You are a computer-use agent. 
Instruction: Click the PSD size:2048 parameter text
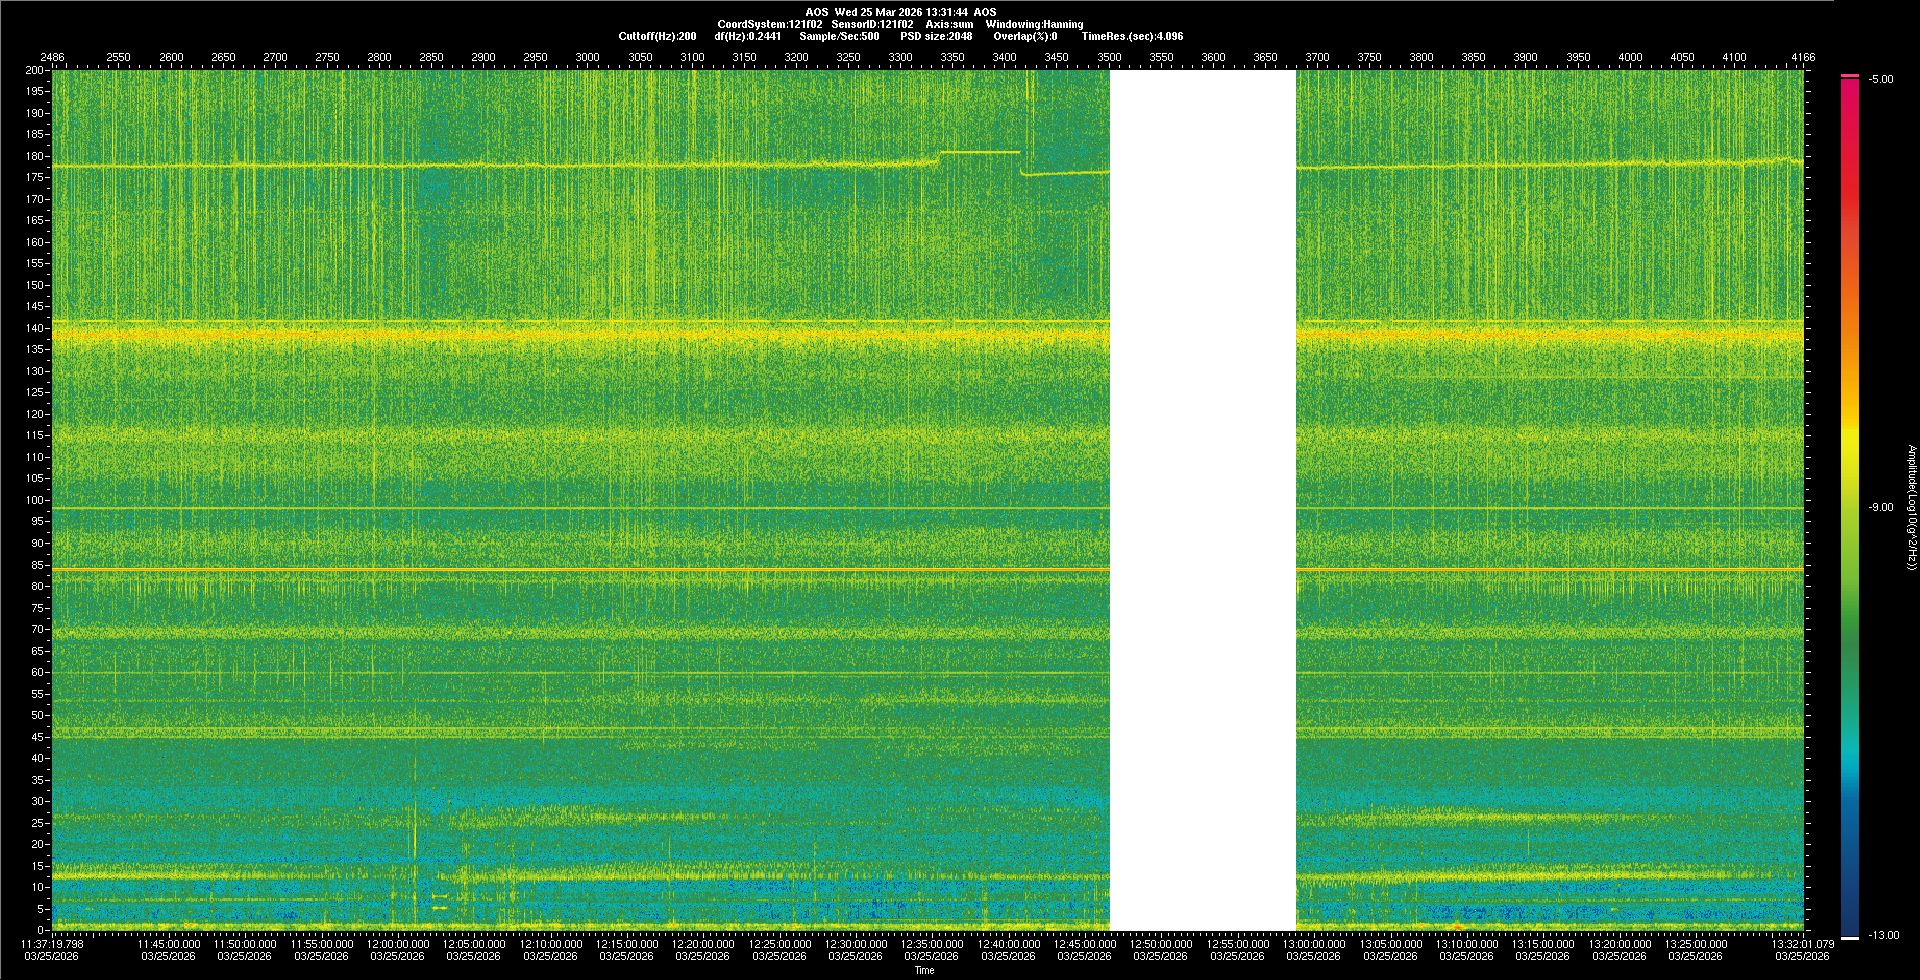click(x=936, y=36)
